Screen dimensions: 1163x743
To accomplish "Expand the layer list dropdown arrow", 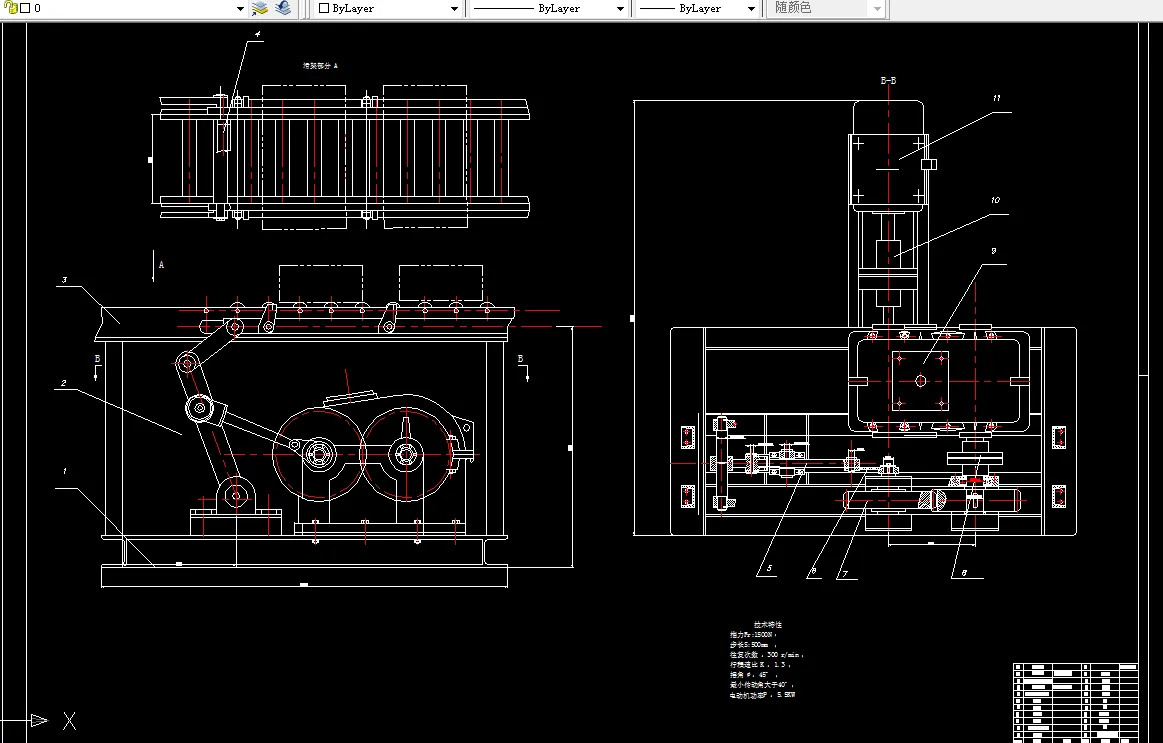I will coord(240,9).
